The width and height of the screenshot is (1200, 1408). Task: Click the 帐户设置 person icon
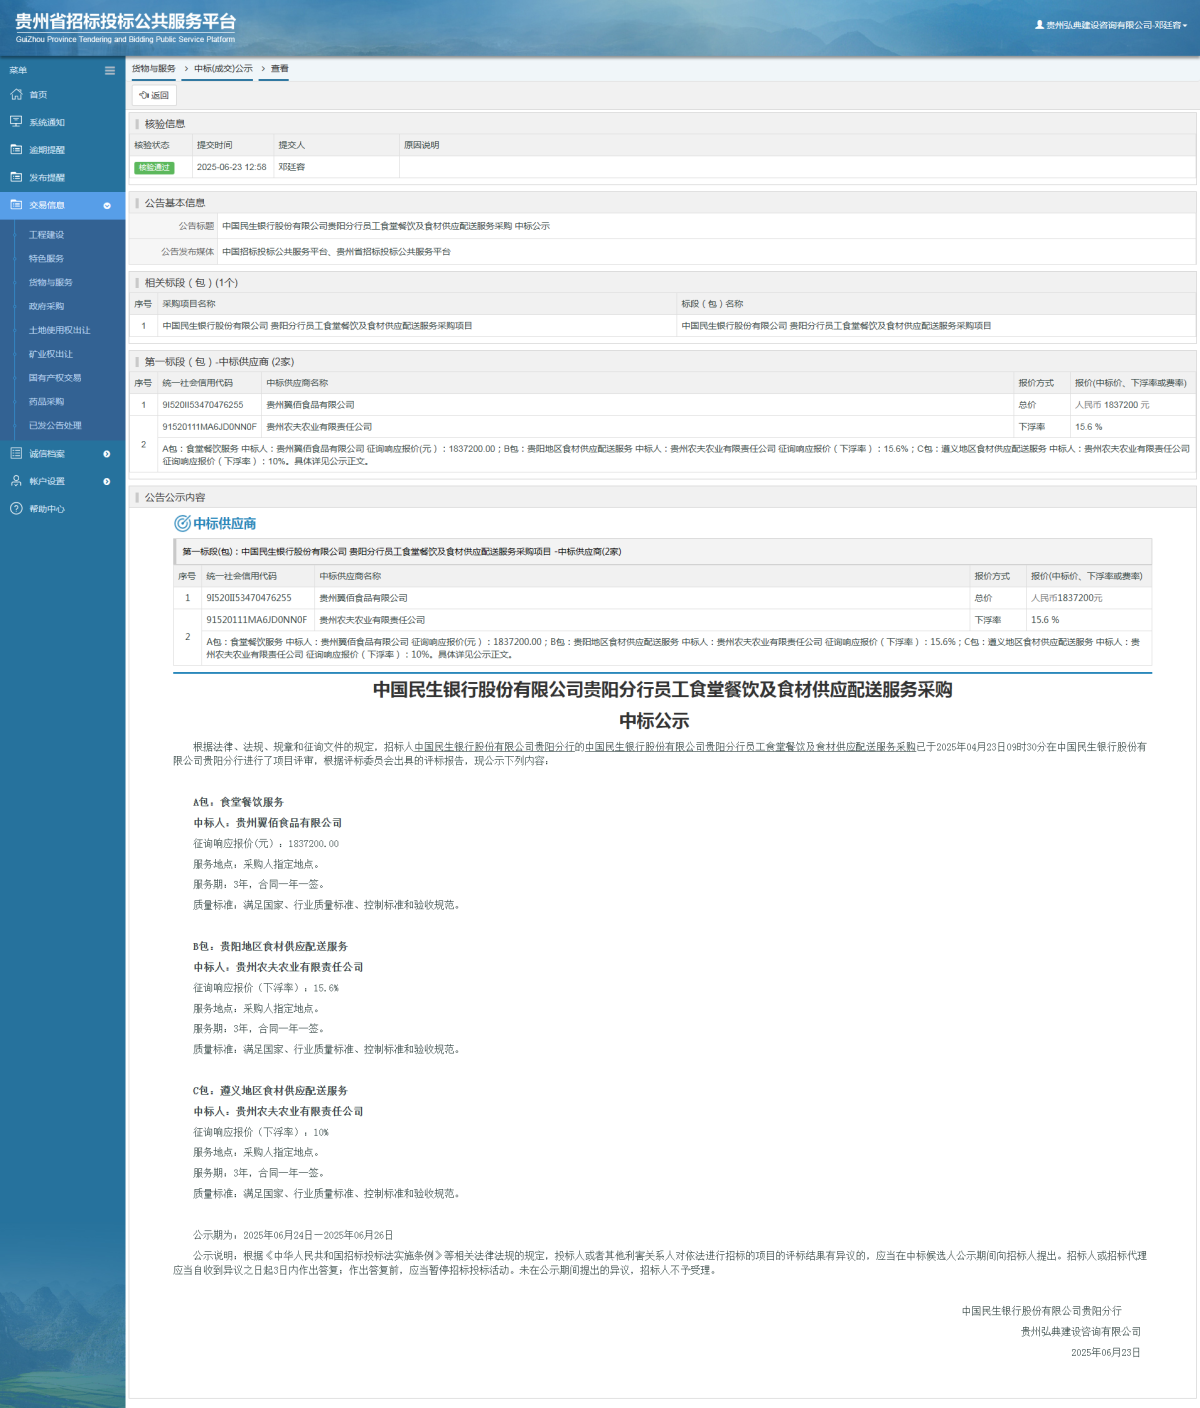[x=16, y=481]
